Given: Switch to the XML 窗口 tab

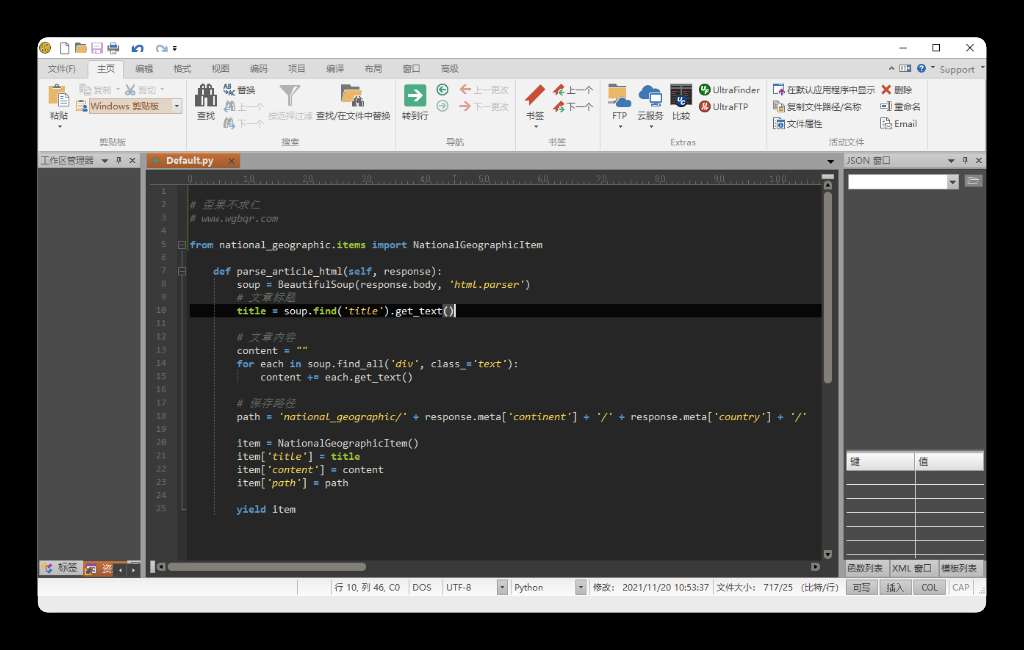Looking at the screenshot, I should coord(912,568).
